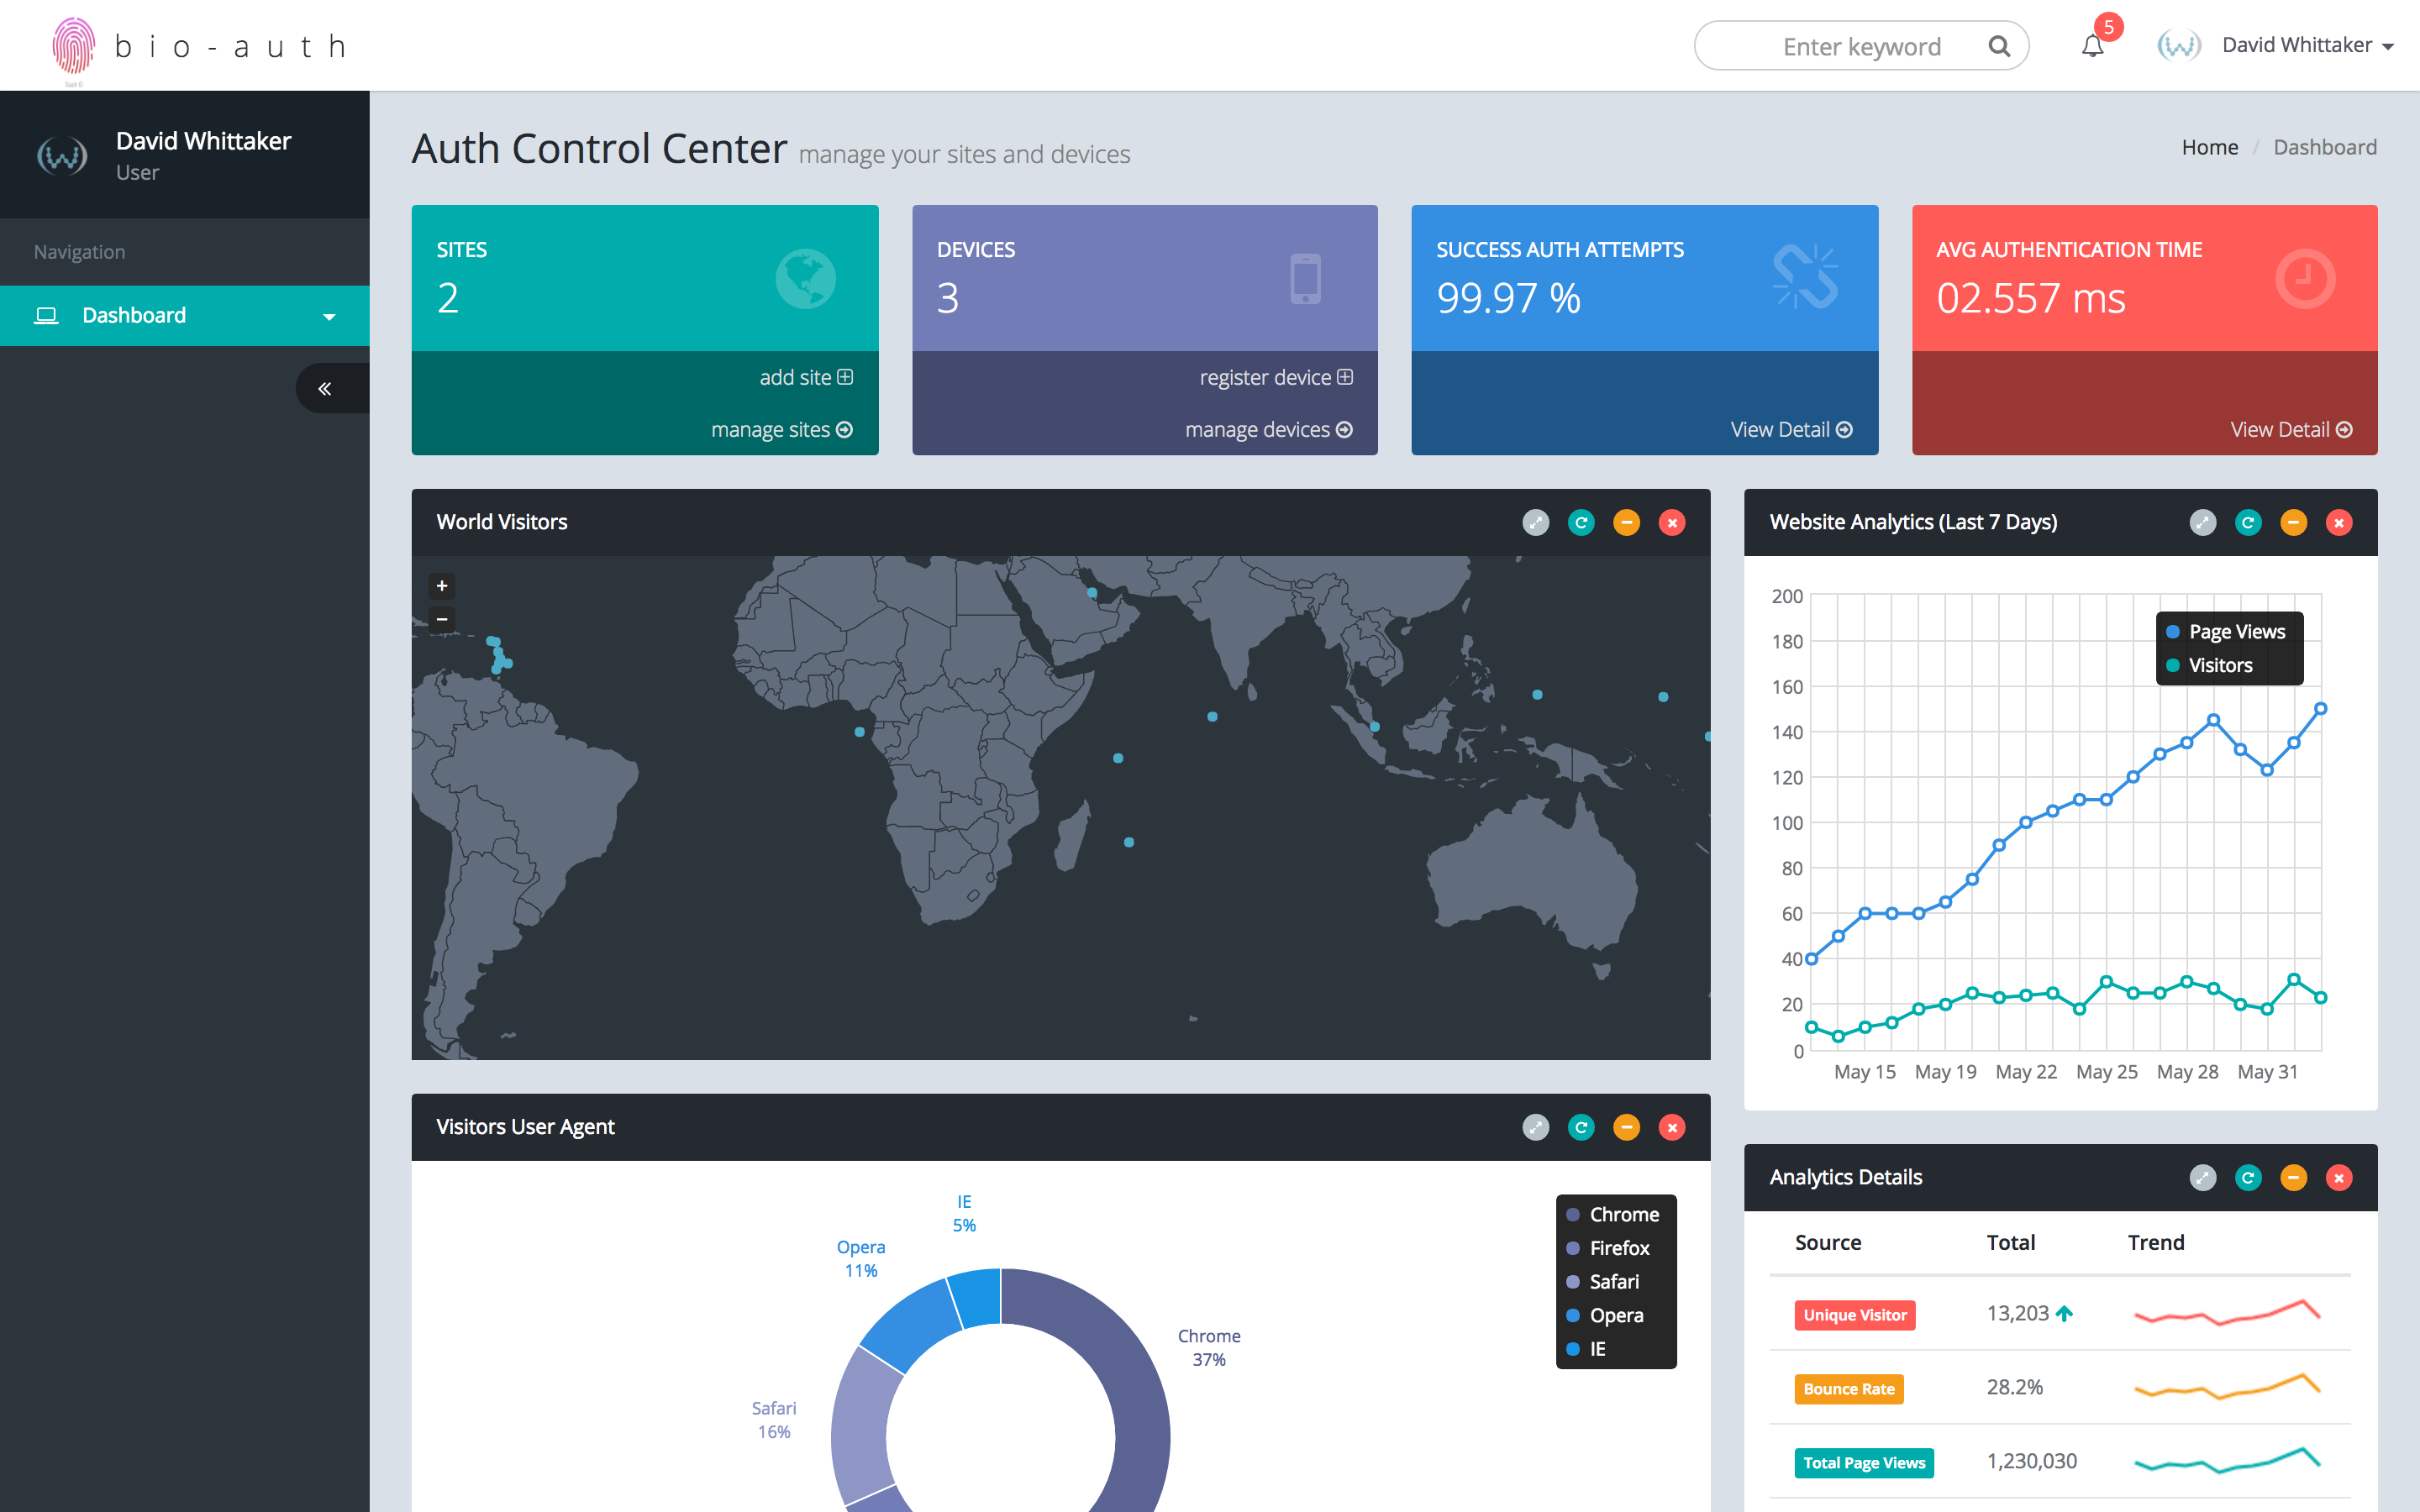Viewport: 2420px width, 1512px height.
Task: Refresh the Website Analytics panel
Action: click(2248, 522)
